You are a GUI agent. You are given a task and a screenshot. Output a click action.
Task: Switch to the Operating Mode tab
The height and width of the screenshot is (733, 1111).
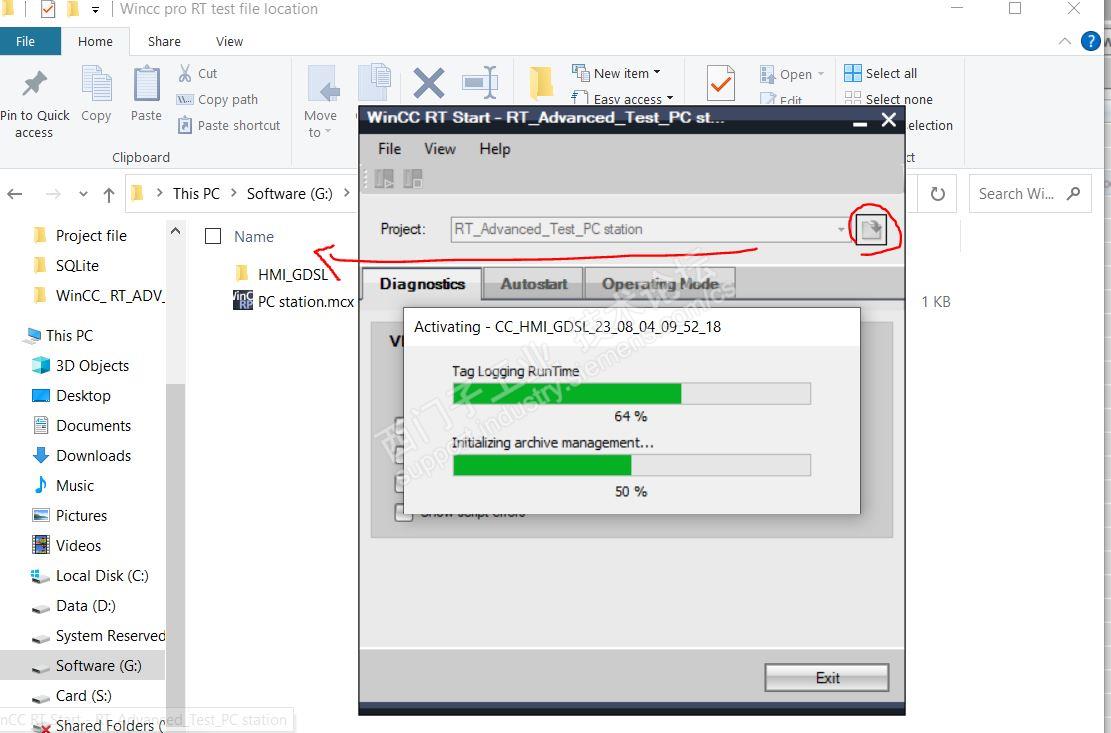[x=660, y=284]
